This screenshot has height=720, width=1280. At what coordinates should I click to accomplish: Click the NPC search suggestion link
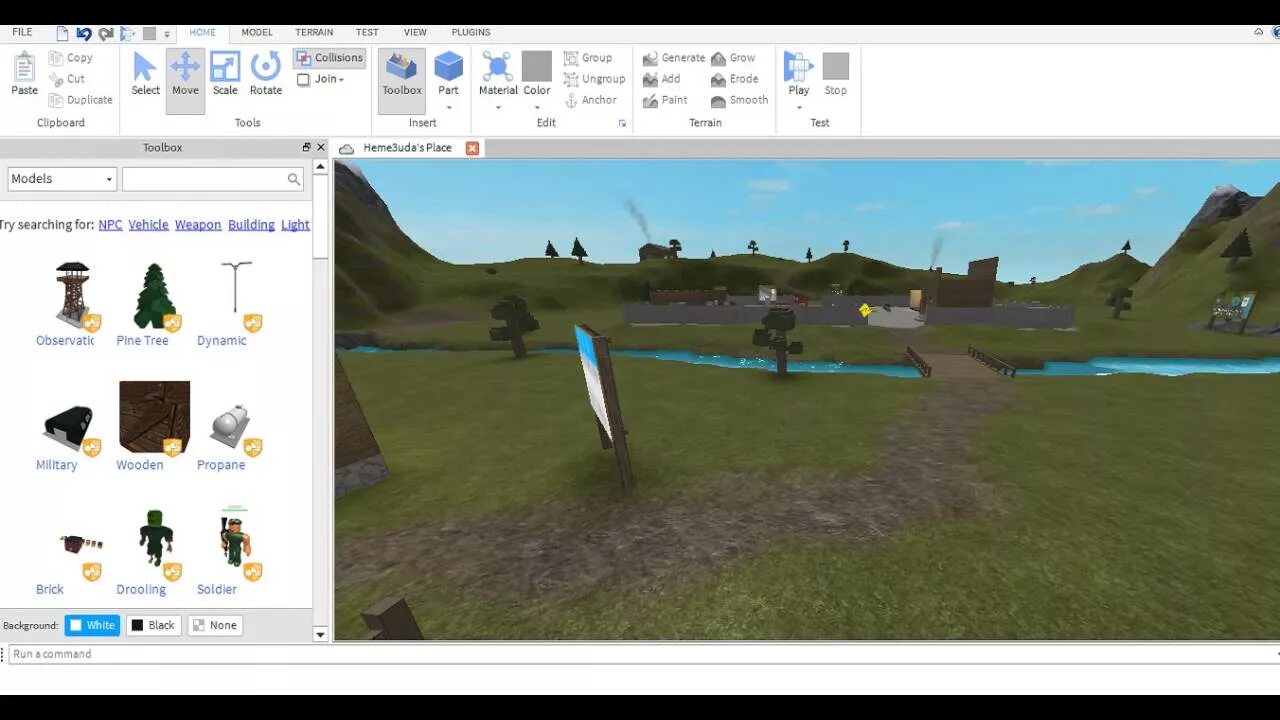[110, 225]
